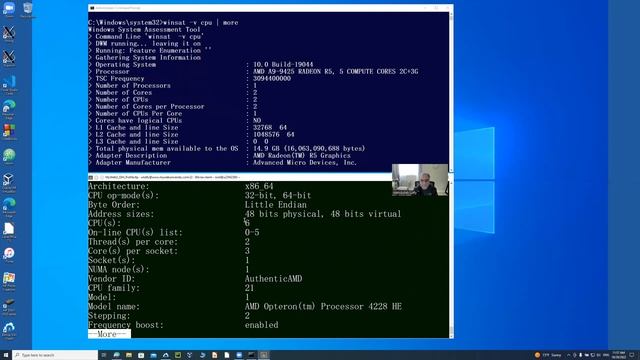Open Microsoft Store from the taskbar
Image resolution: width=640 pixels, height=360 pixels.
[x=141, y=355]
